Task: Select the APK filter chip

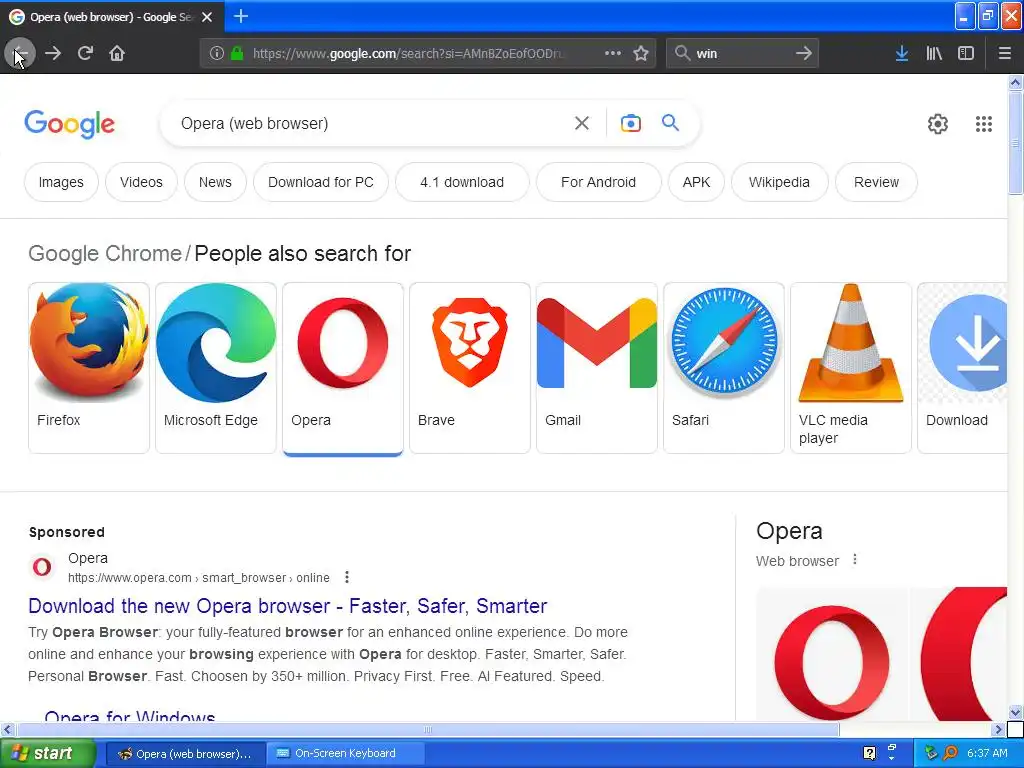Action: point(696,182)
